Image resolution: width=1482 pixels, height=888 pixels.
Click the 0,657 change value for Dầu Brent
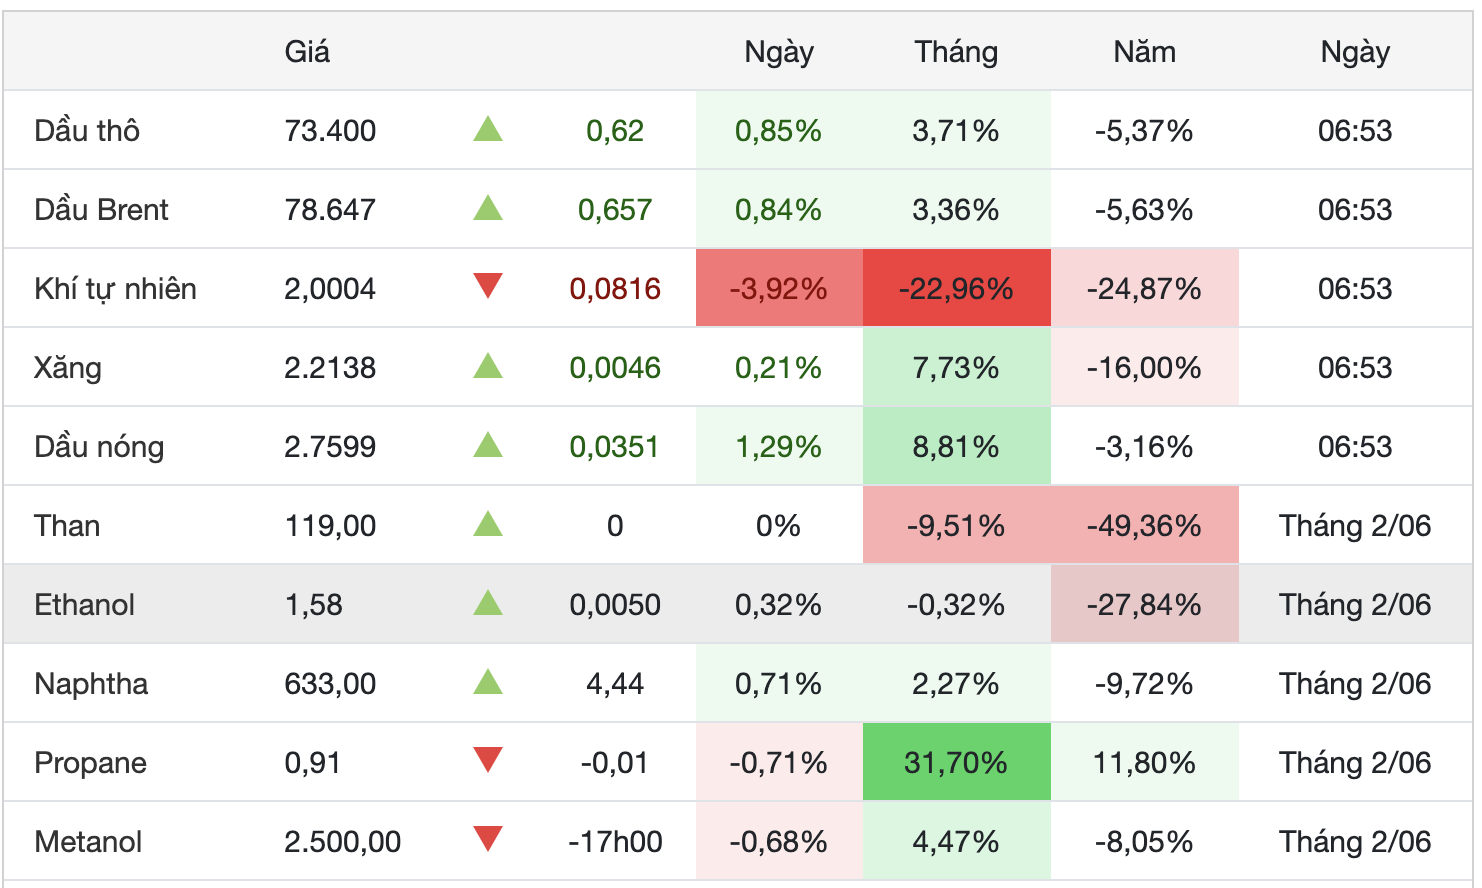(615, 210)
